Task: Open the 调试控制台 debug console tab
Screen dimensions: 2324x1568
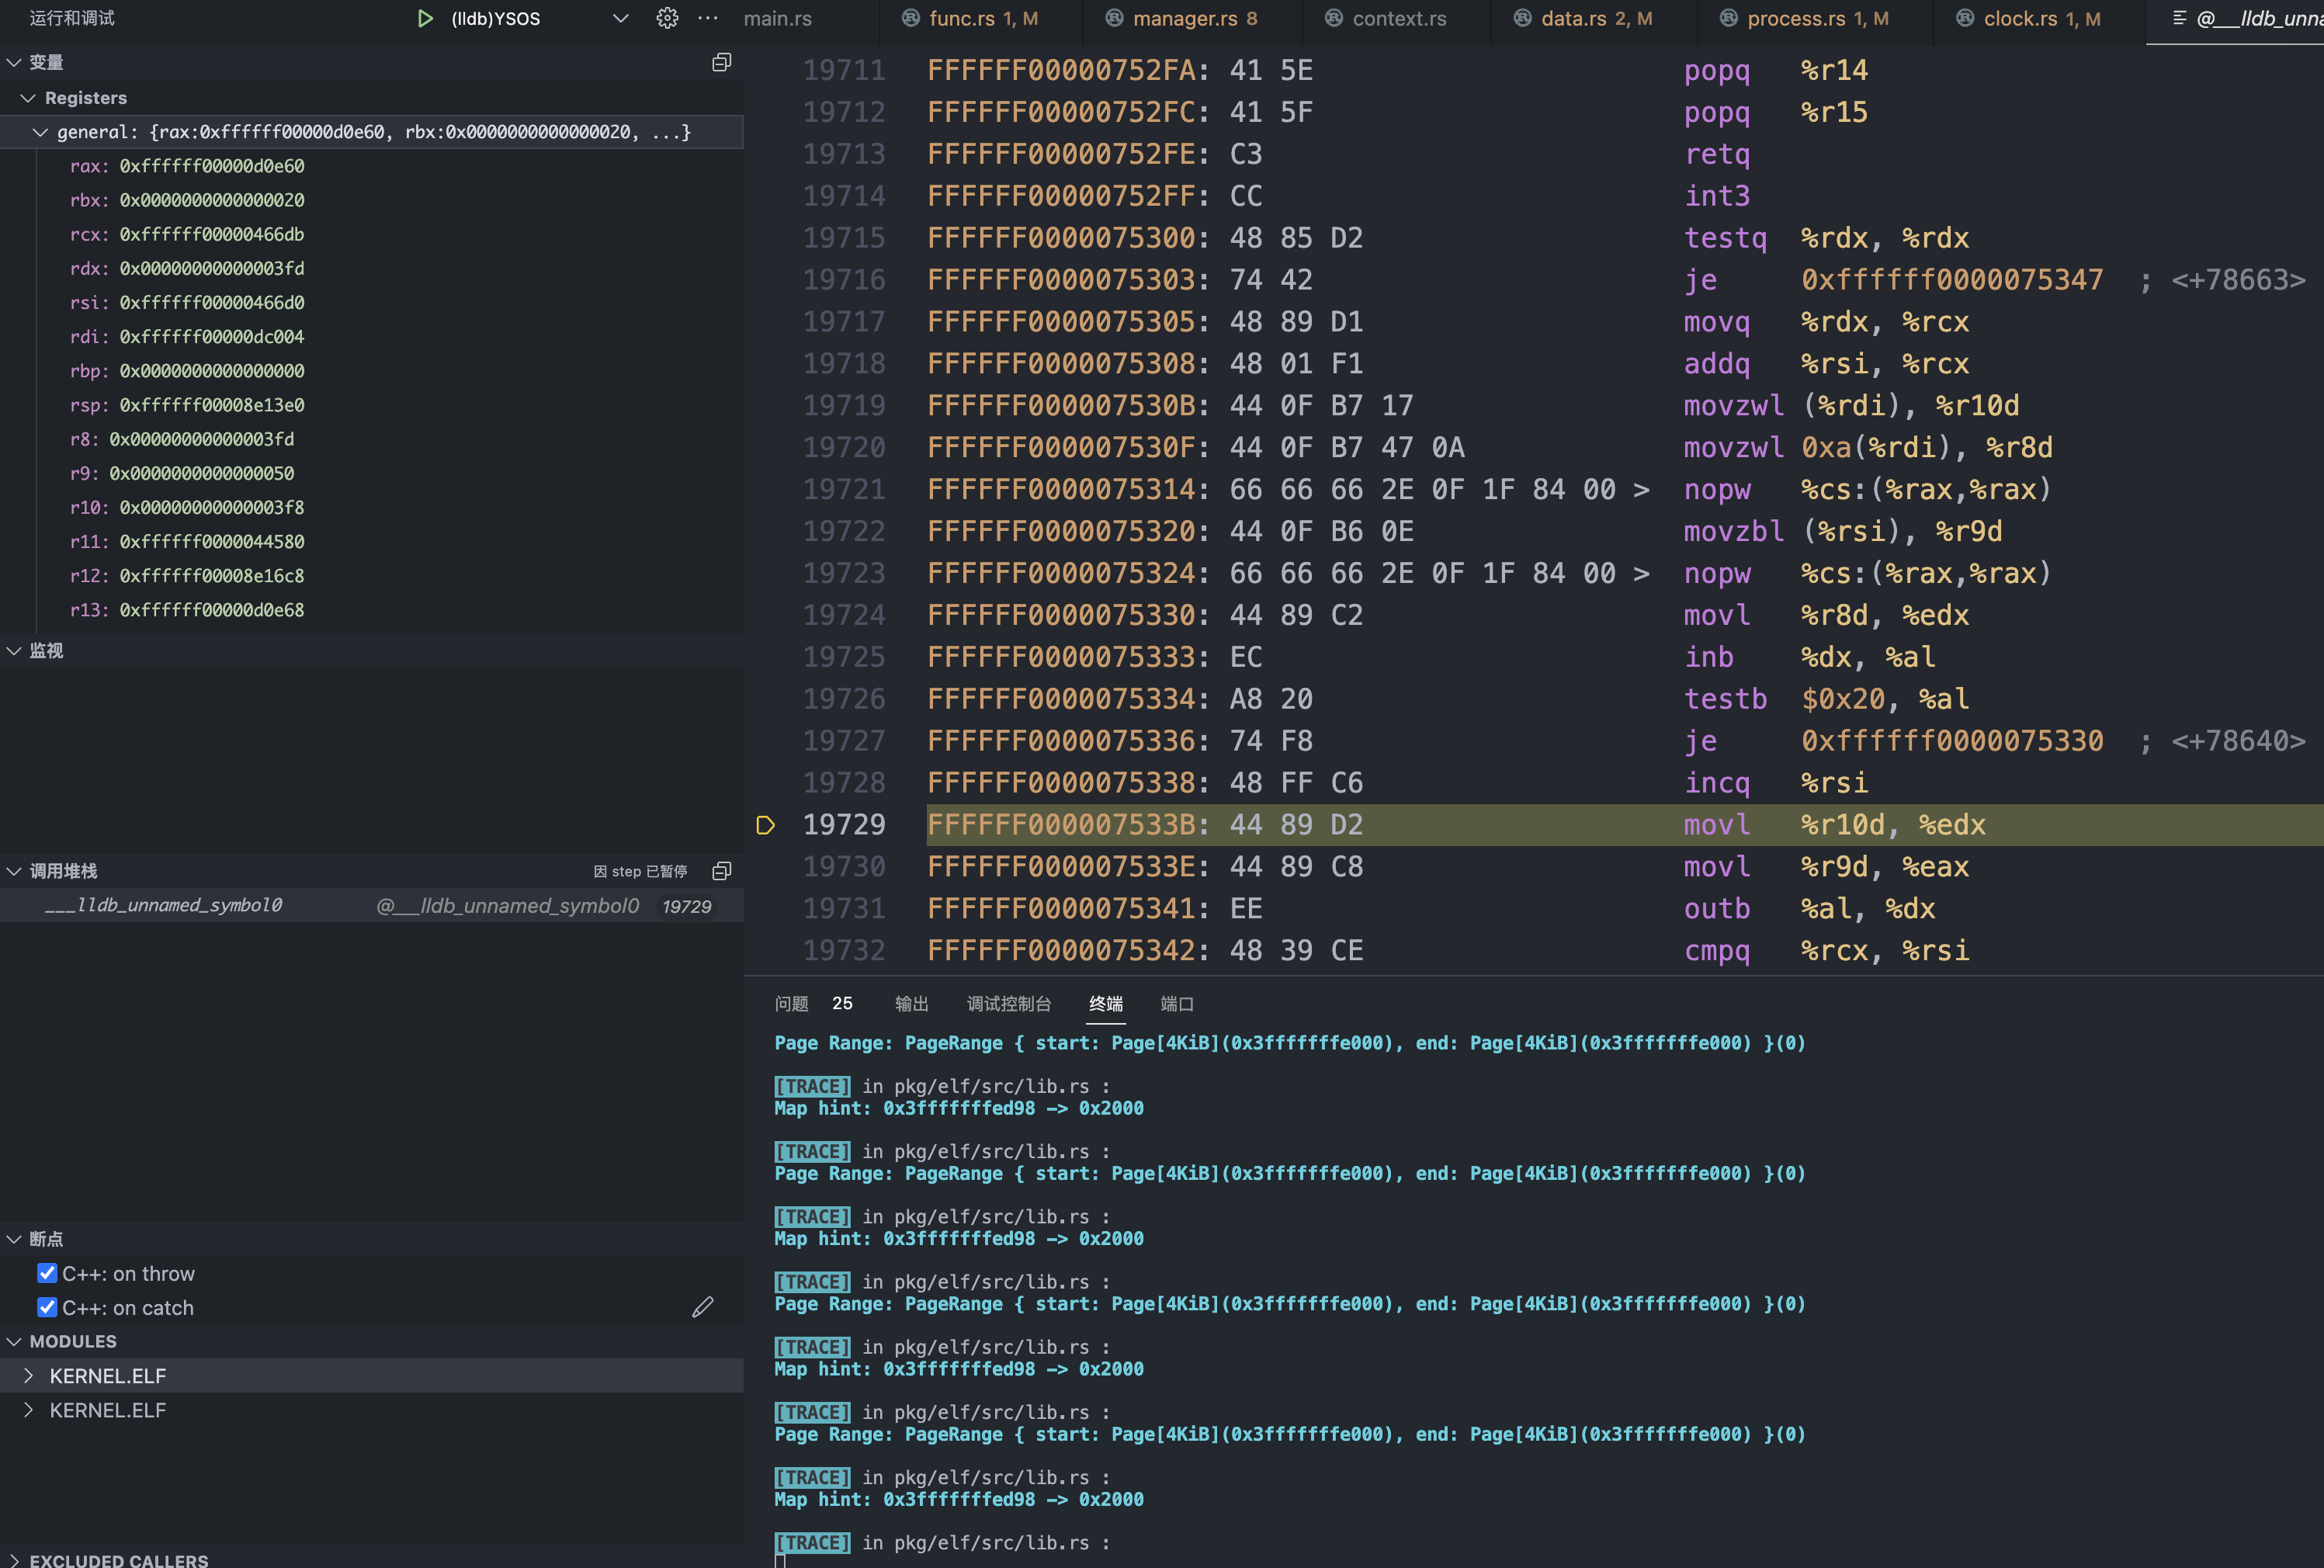Action: [1008, 1003]
